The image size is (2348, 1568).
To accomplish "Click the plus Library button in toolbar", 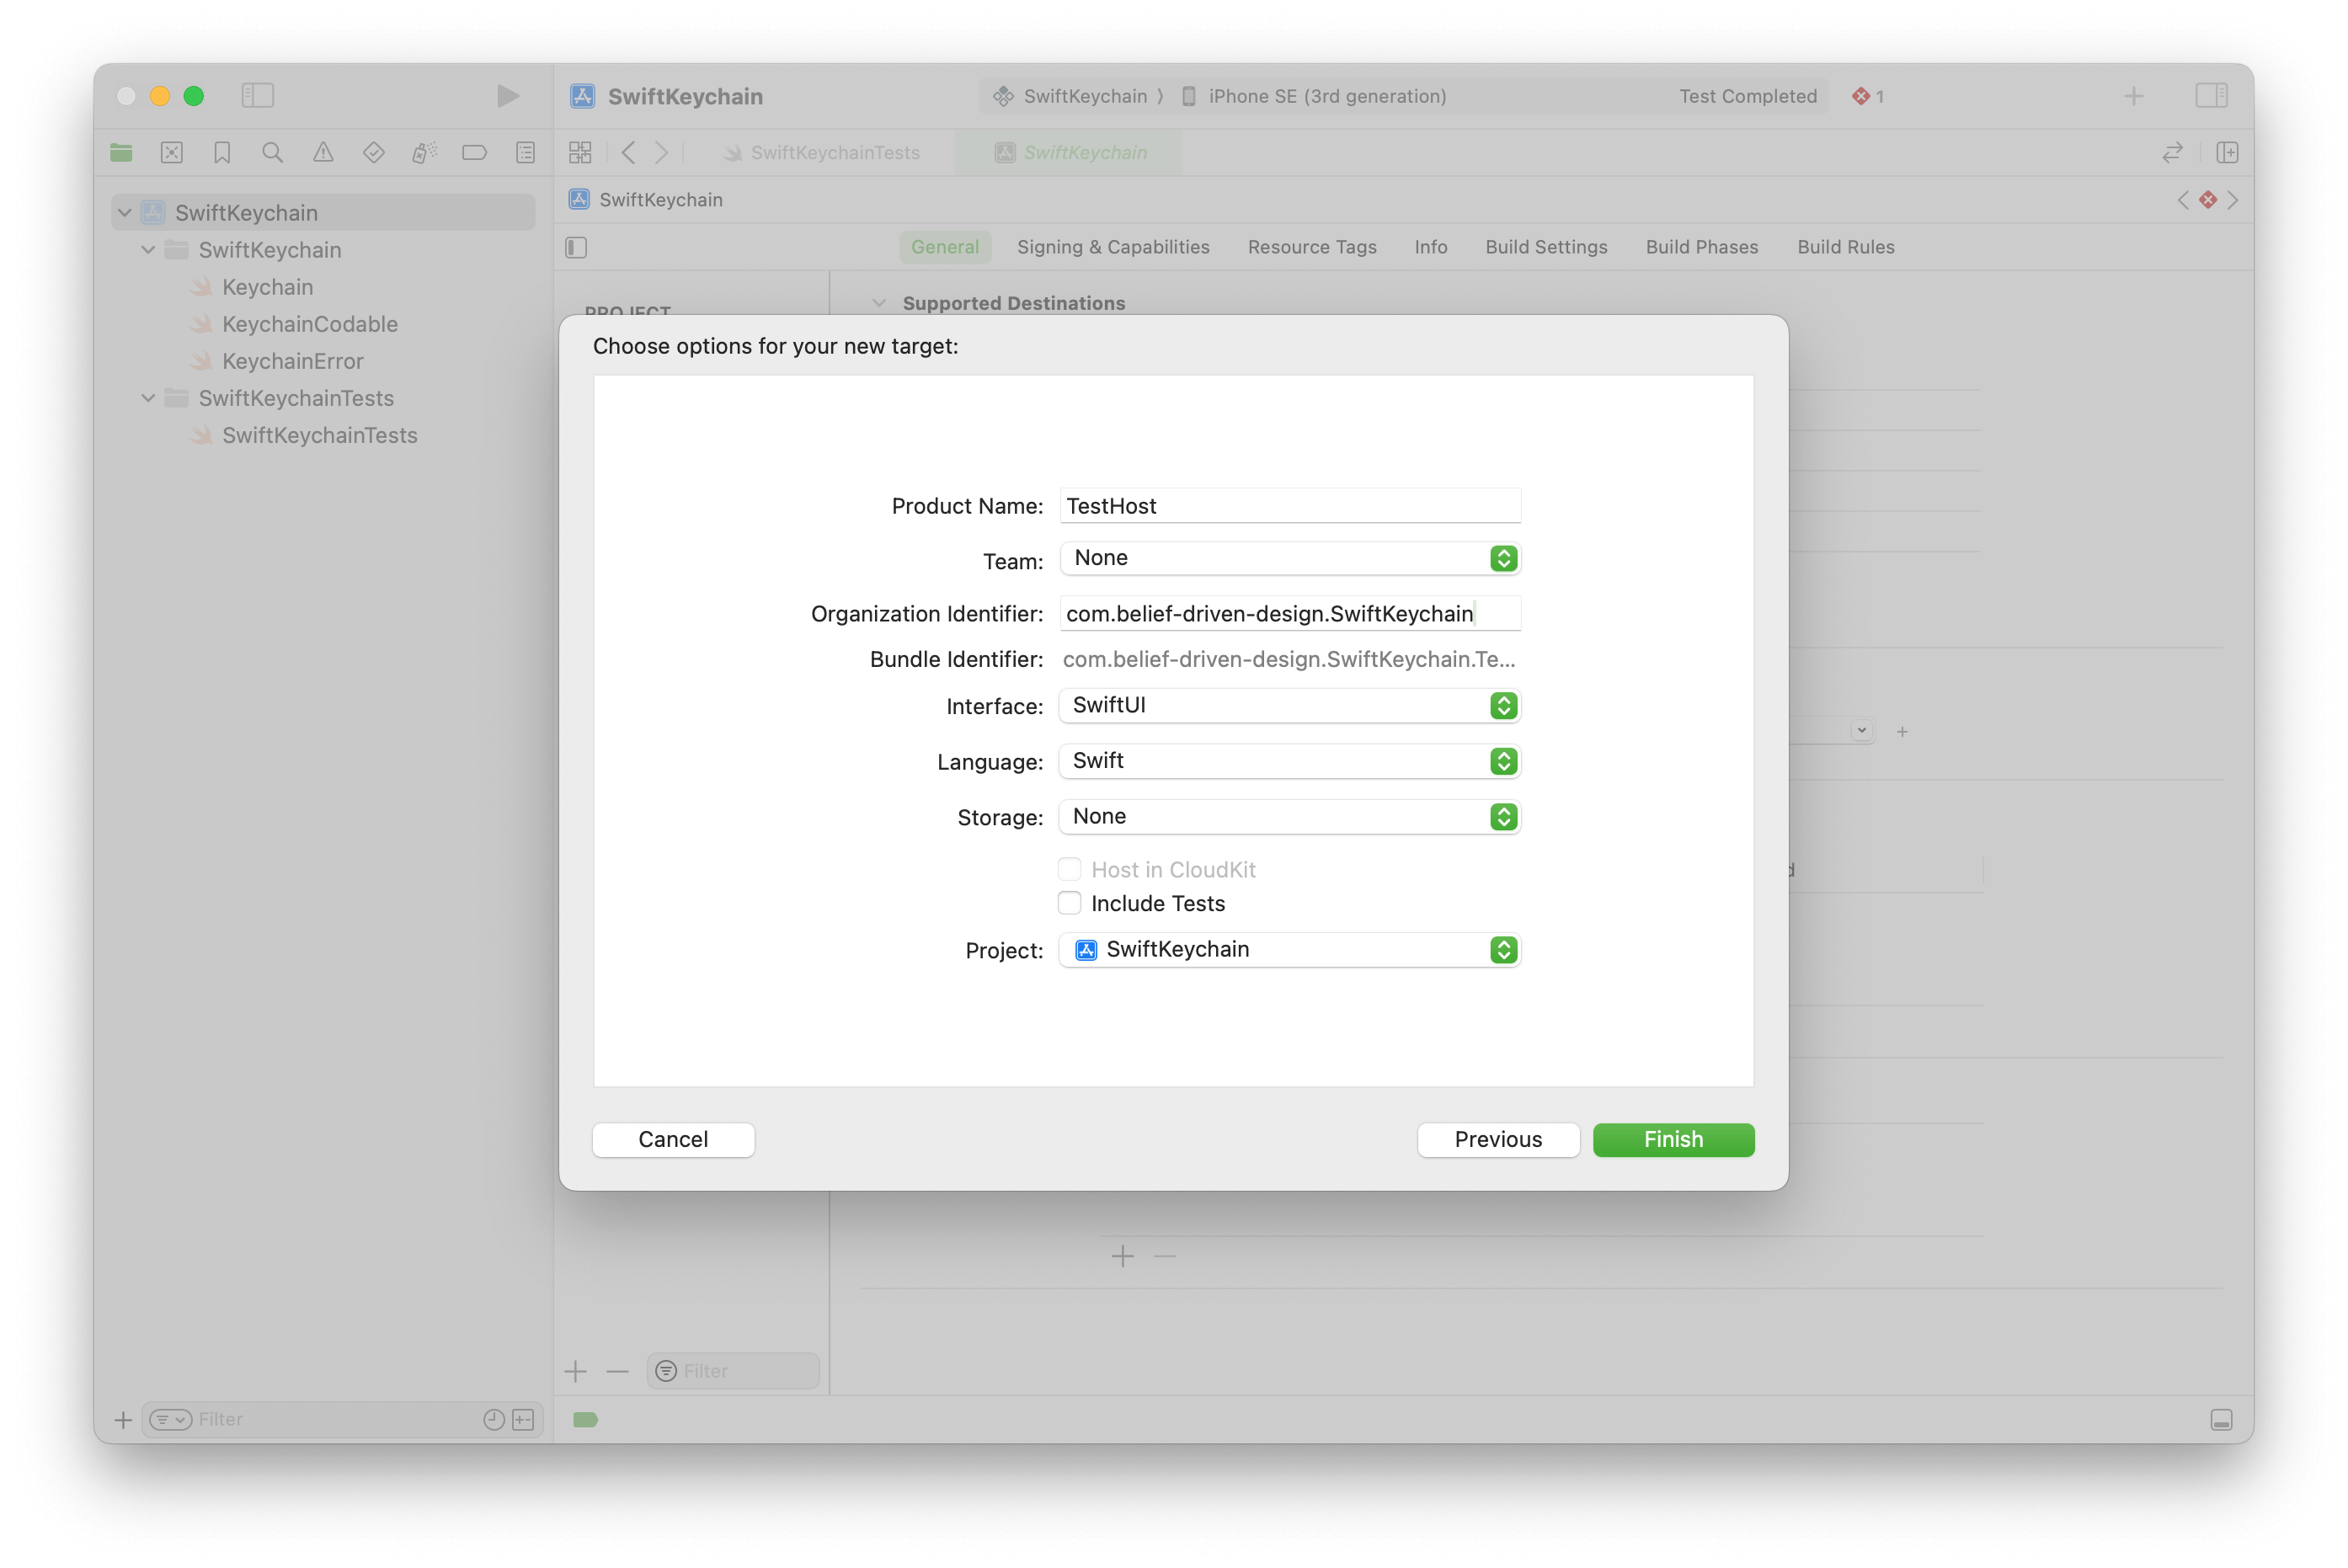I will tap(2133, 96).
